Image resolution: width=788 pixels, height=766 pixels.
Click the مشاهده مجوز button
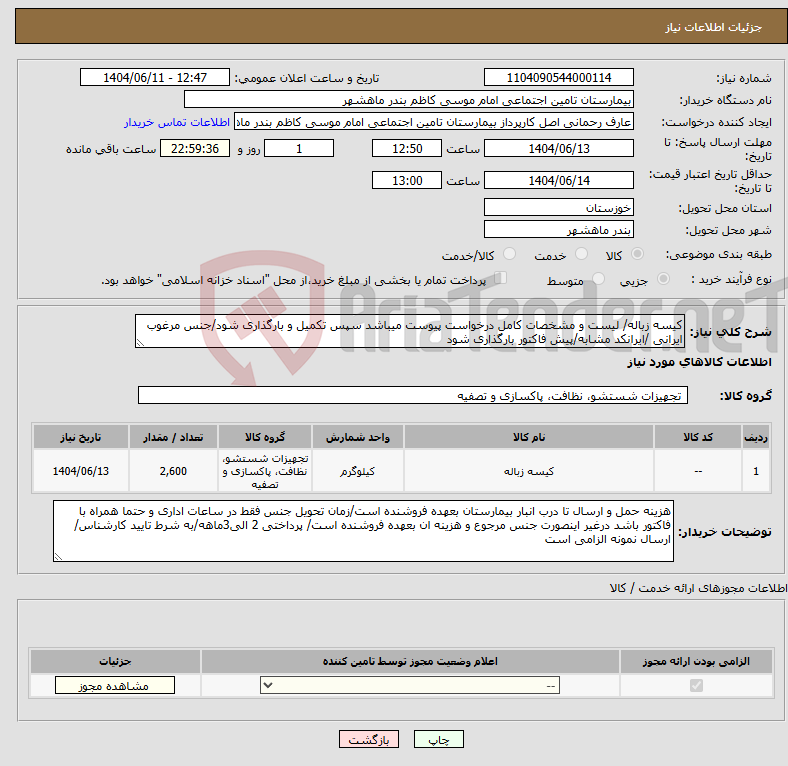click(x=115, y=686)
